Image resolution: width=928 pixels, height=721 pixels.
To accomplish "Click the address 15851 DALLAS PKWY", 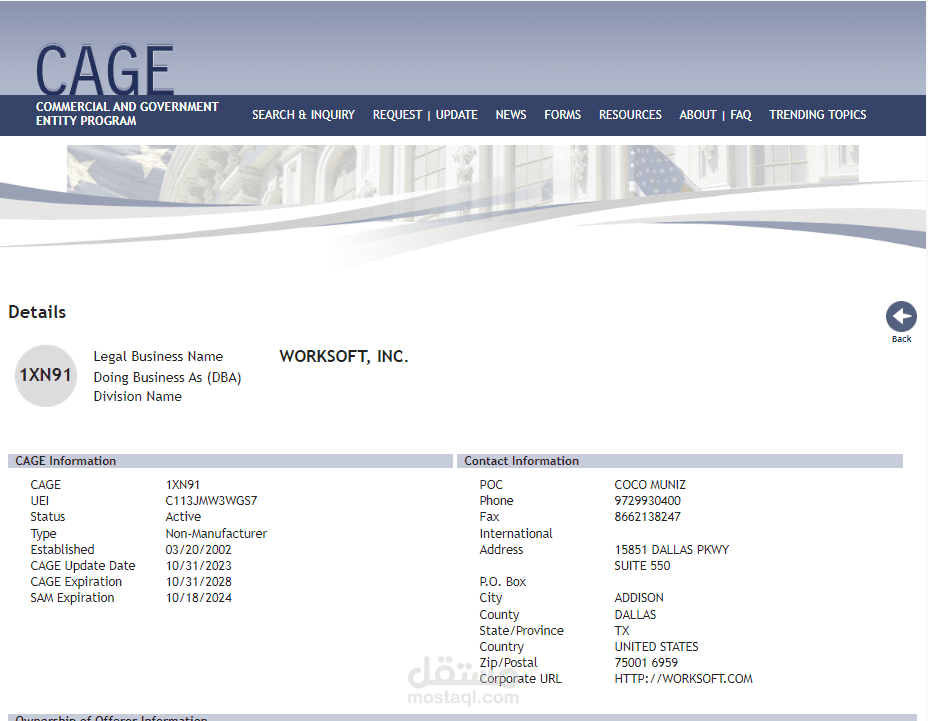I will pos(672,549).
